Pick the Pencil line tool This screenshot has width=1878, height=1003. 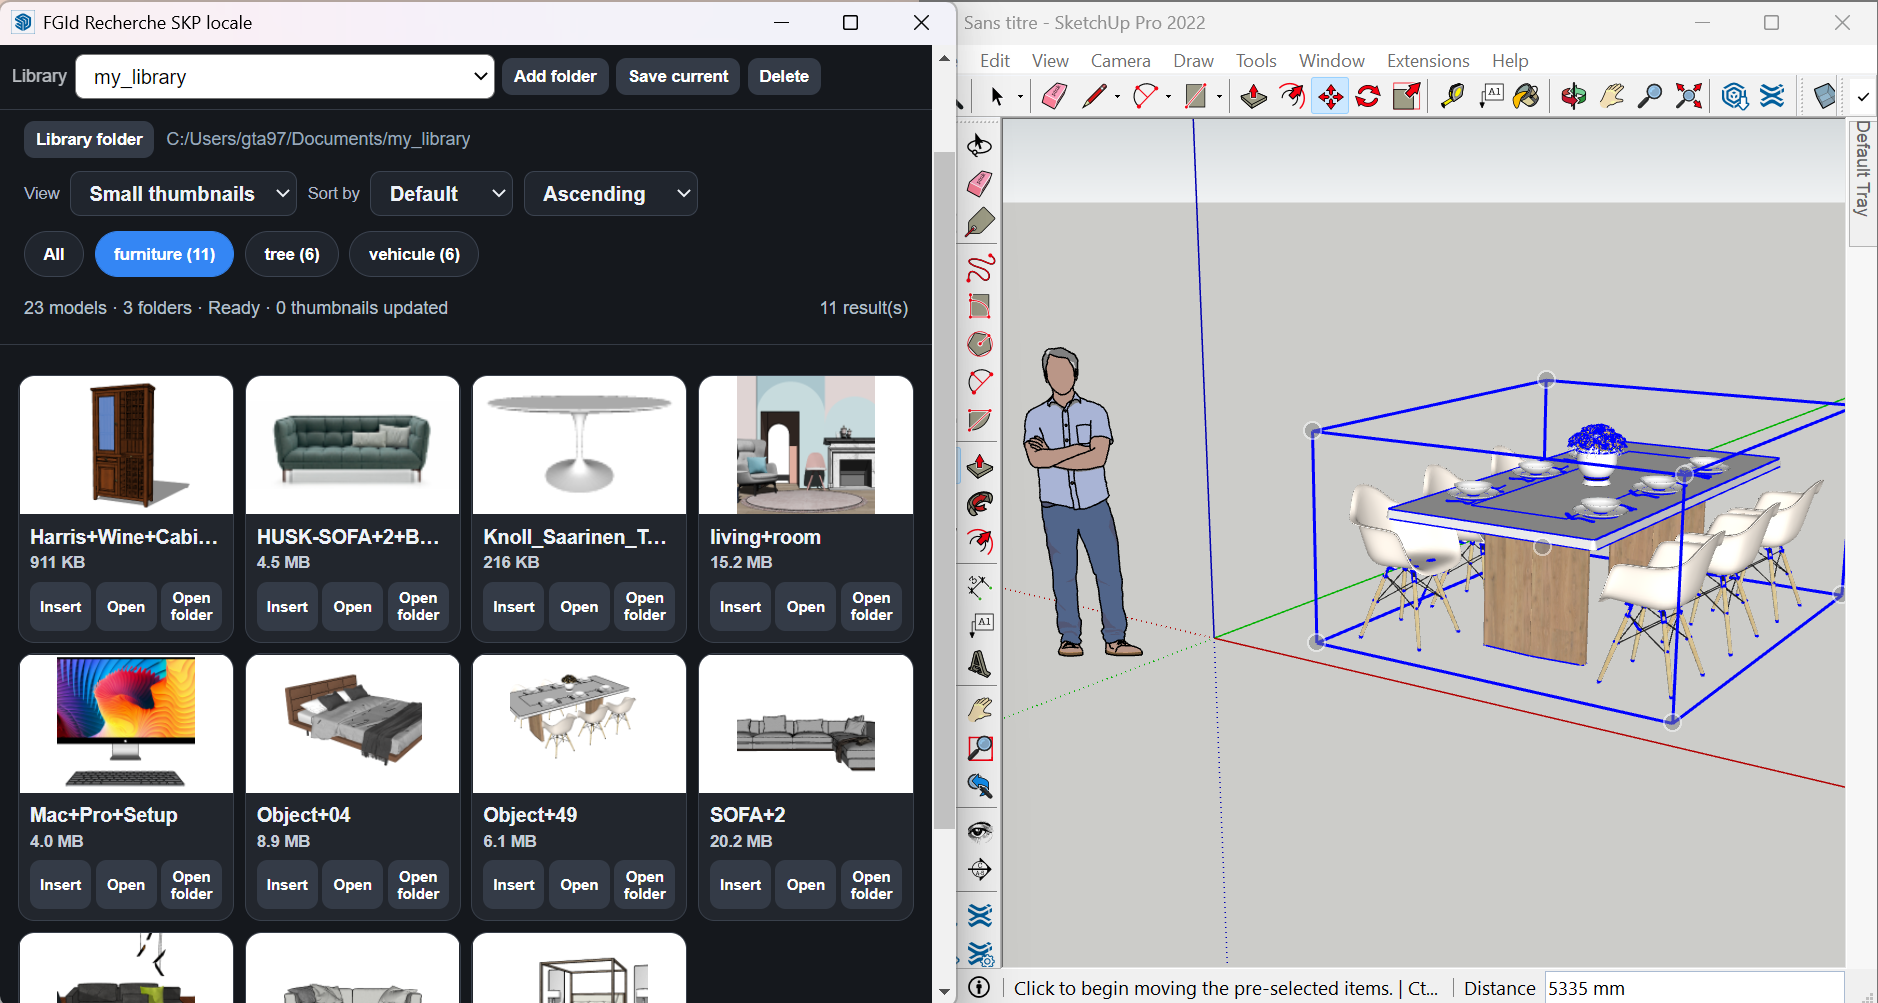click(1093, 96)
